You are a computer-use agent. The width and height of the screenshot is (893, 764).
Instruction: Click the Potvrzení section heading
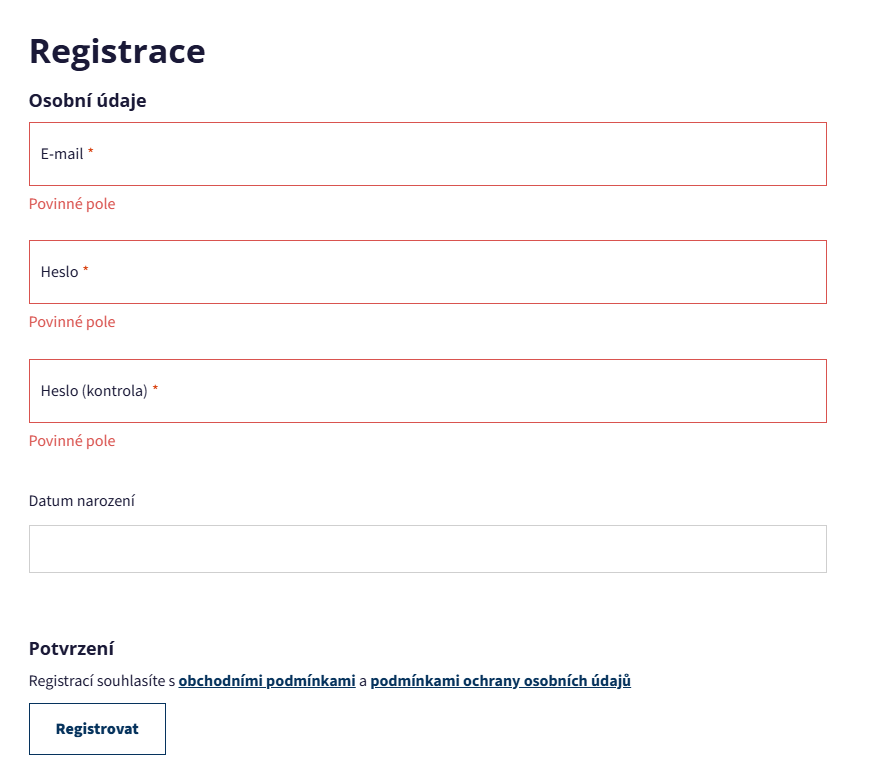click(72, 648)
